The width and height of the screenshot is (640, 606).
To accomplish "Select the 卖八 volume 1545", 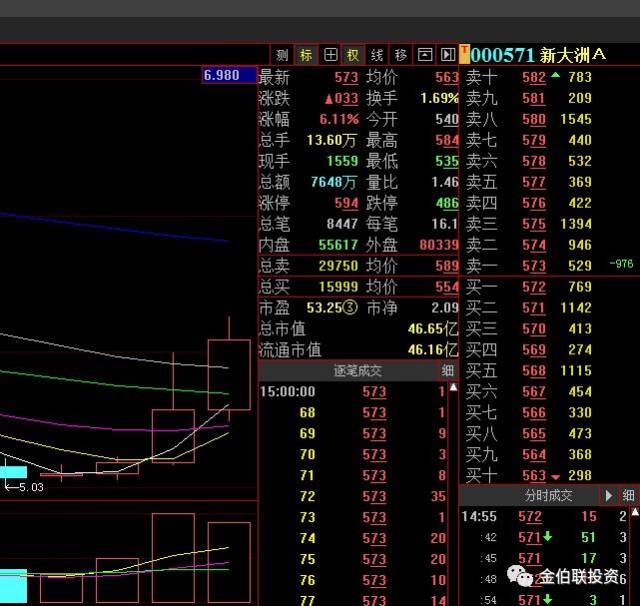I will 576,119.
